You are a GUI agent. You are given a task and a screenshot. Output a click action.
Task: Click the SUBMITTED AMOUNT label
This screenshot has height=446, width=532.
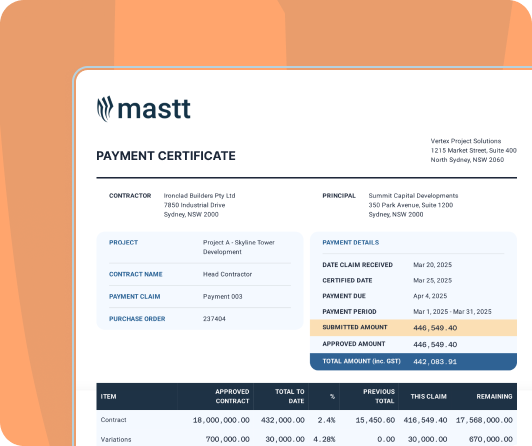point(355,327)
